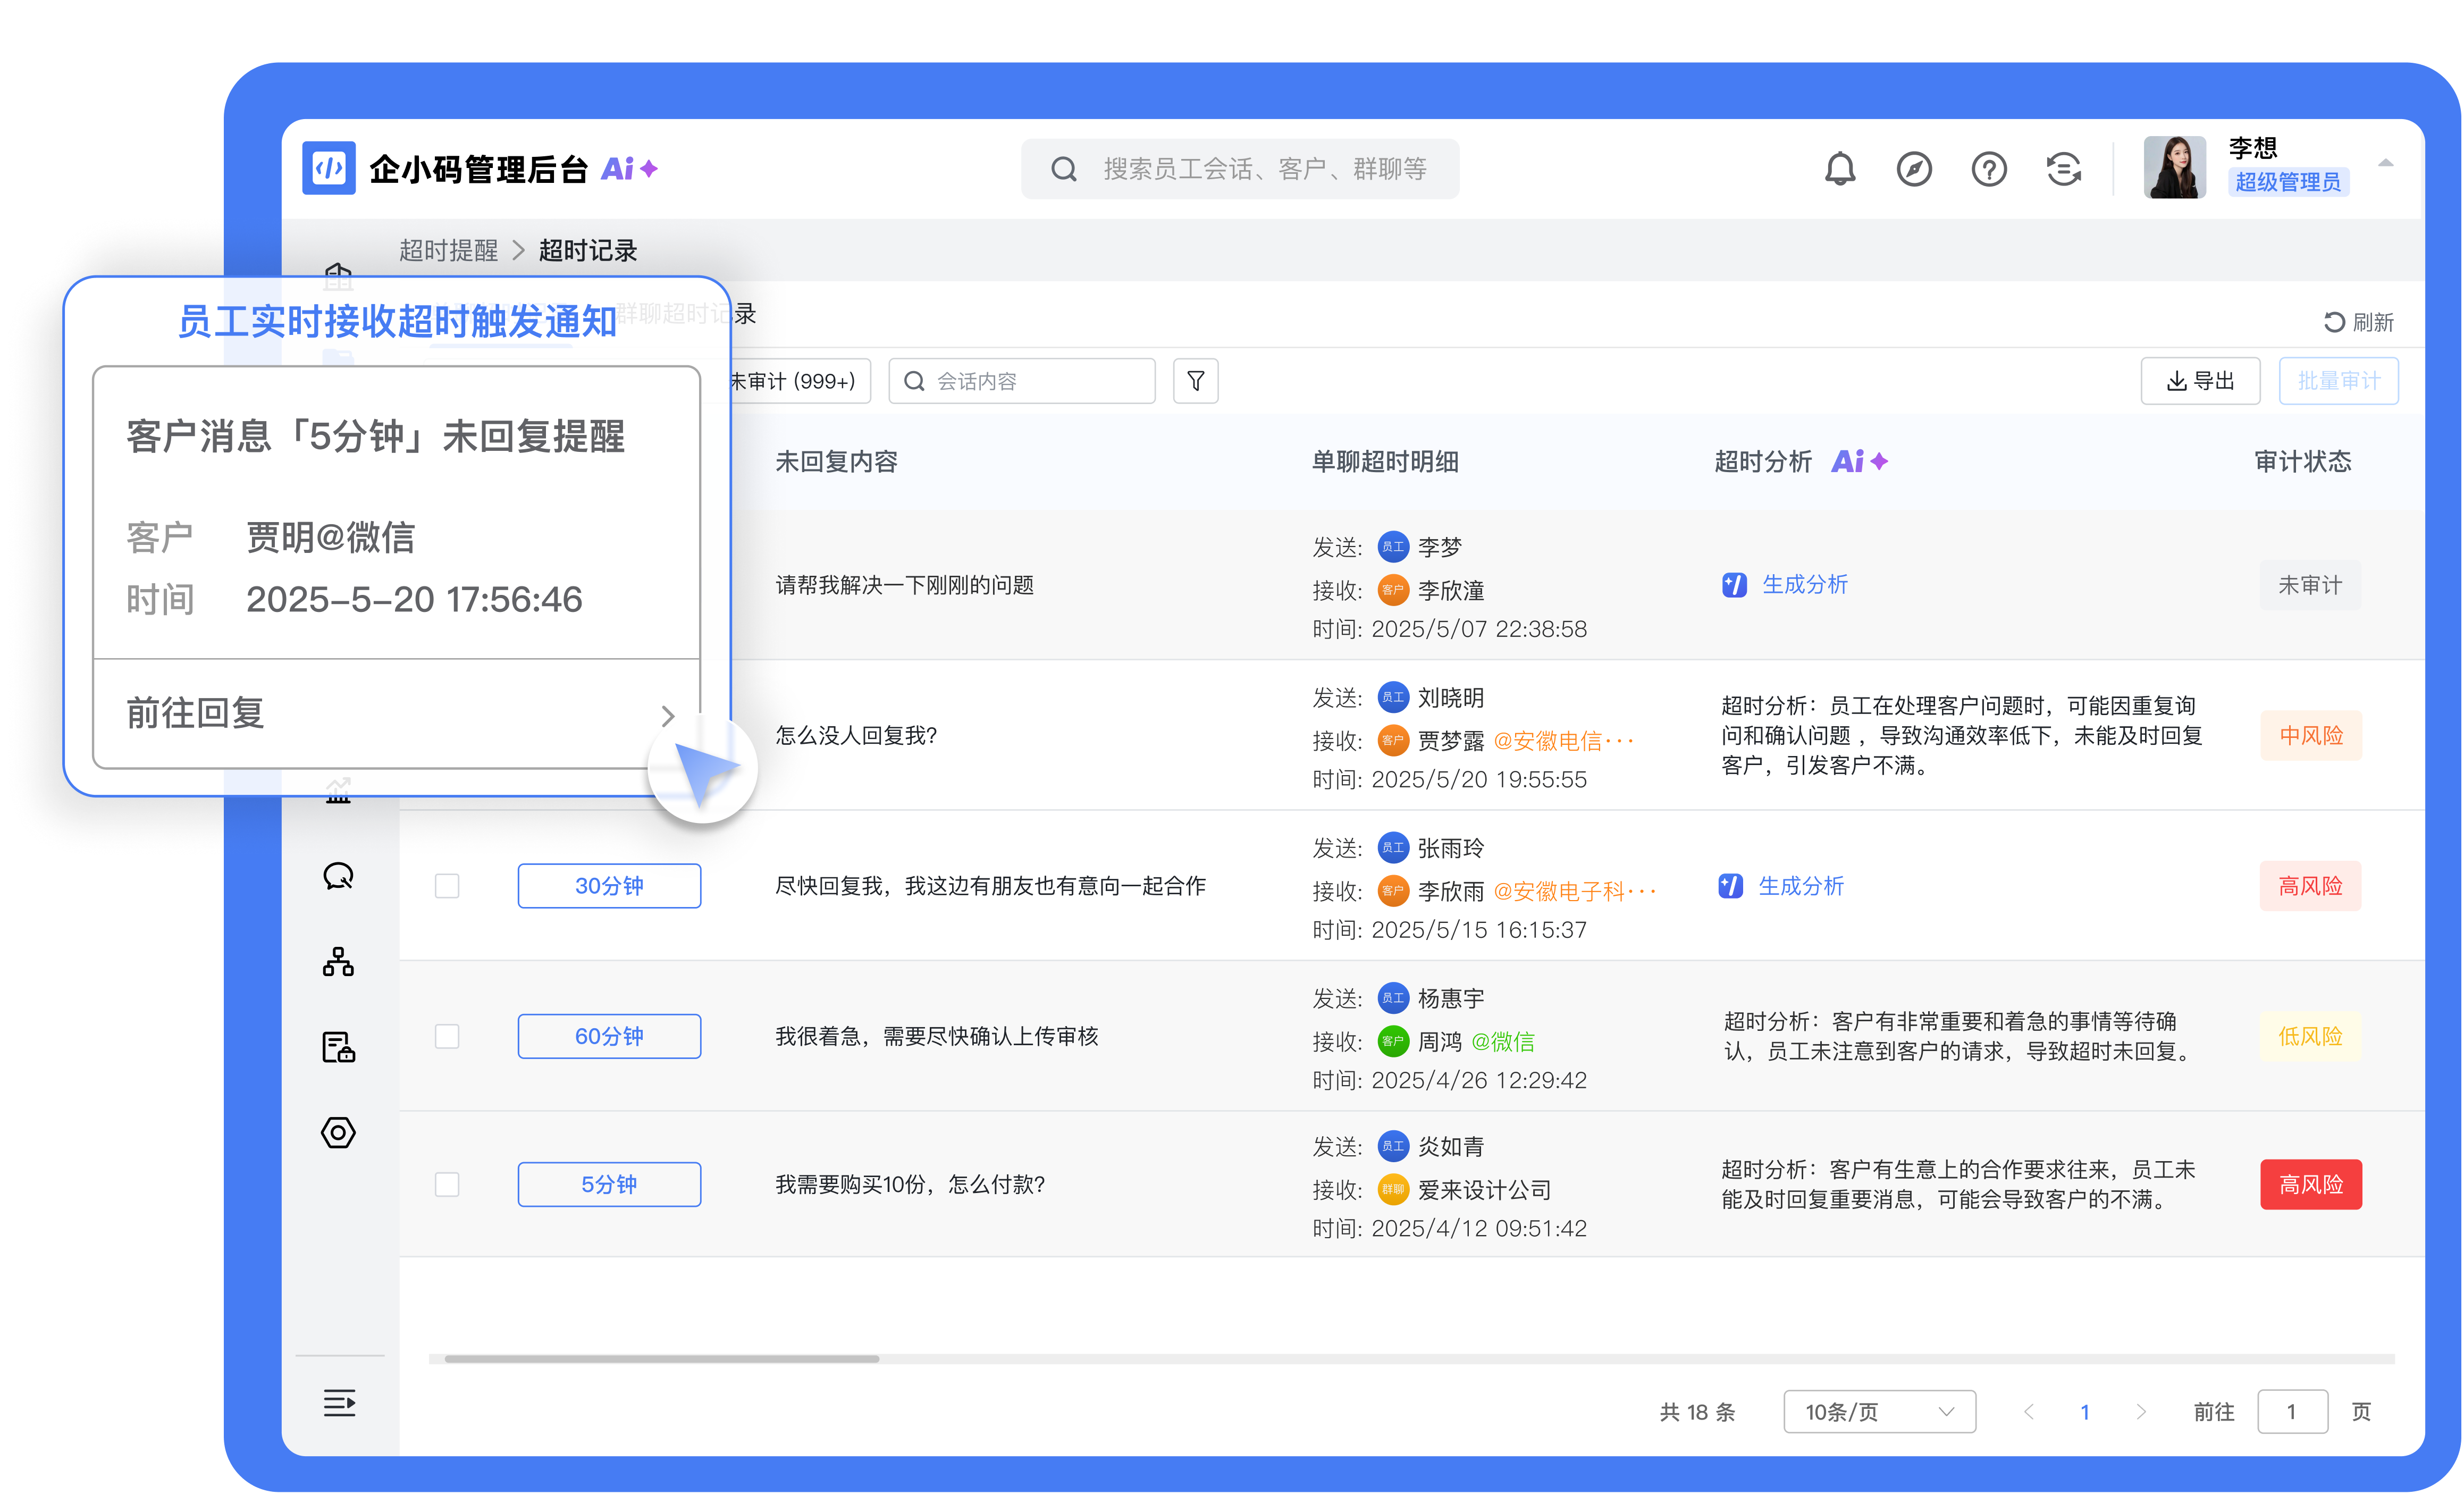
Task: Click the 刷新 refresh icon
Action: (x=2333, y=322)
